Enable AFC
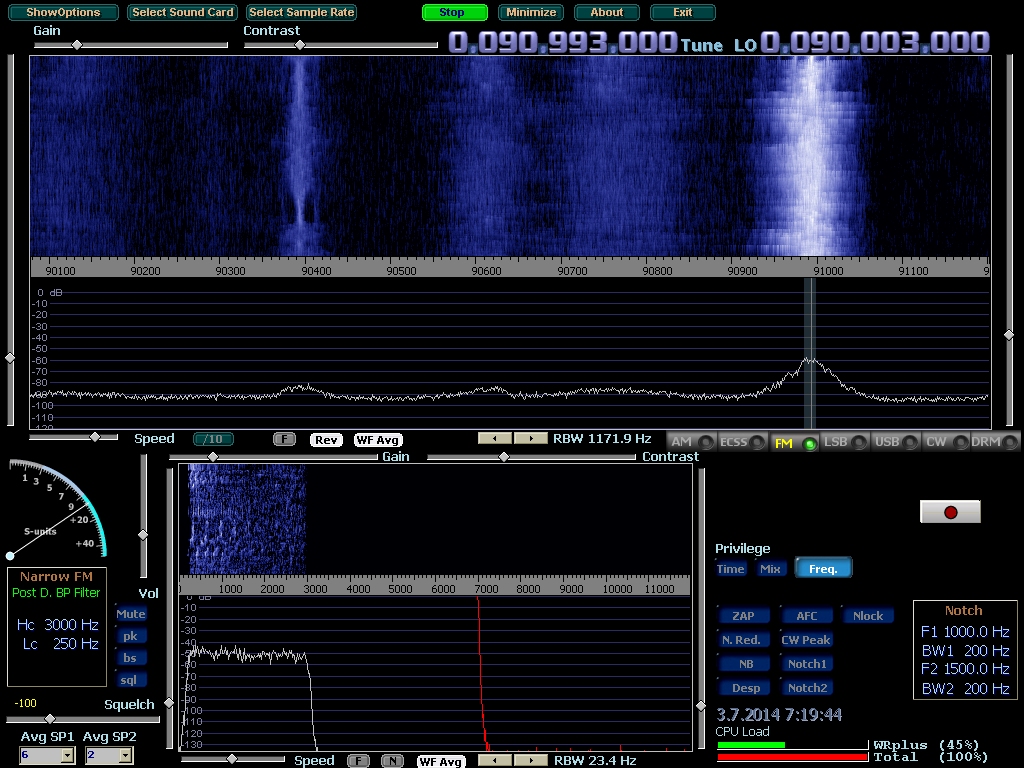1024x768 pixels. point(807,616)
